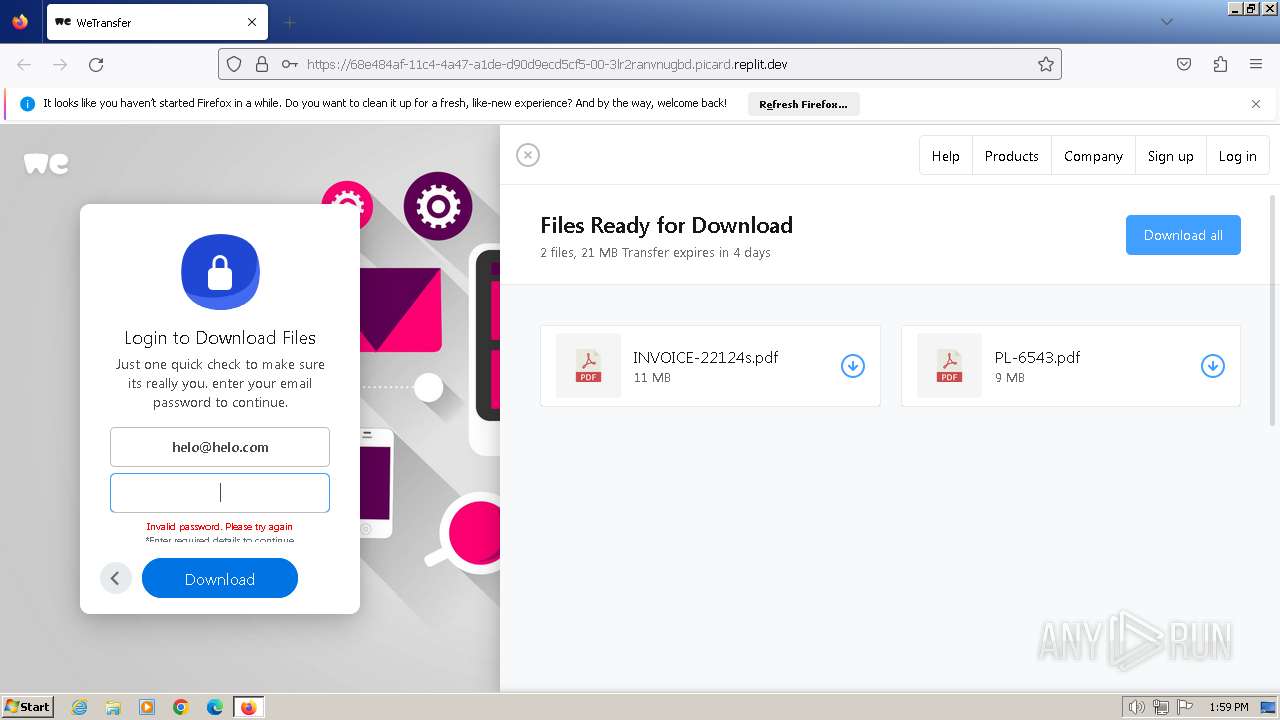Open volume control in system tray
The width and height of the screenshot is (1280, 720).
coord(1137,707)
